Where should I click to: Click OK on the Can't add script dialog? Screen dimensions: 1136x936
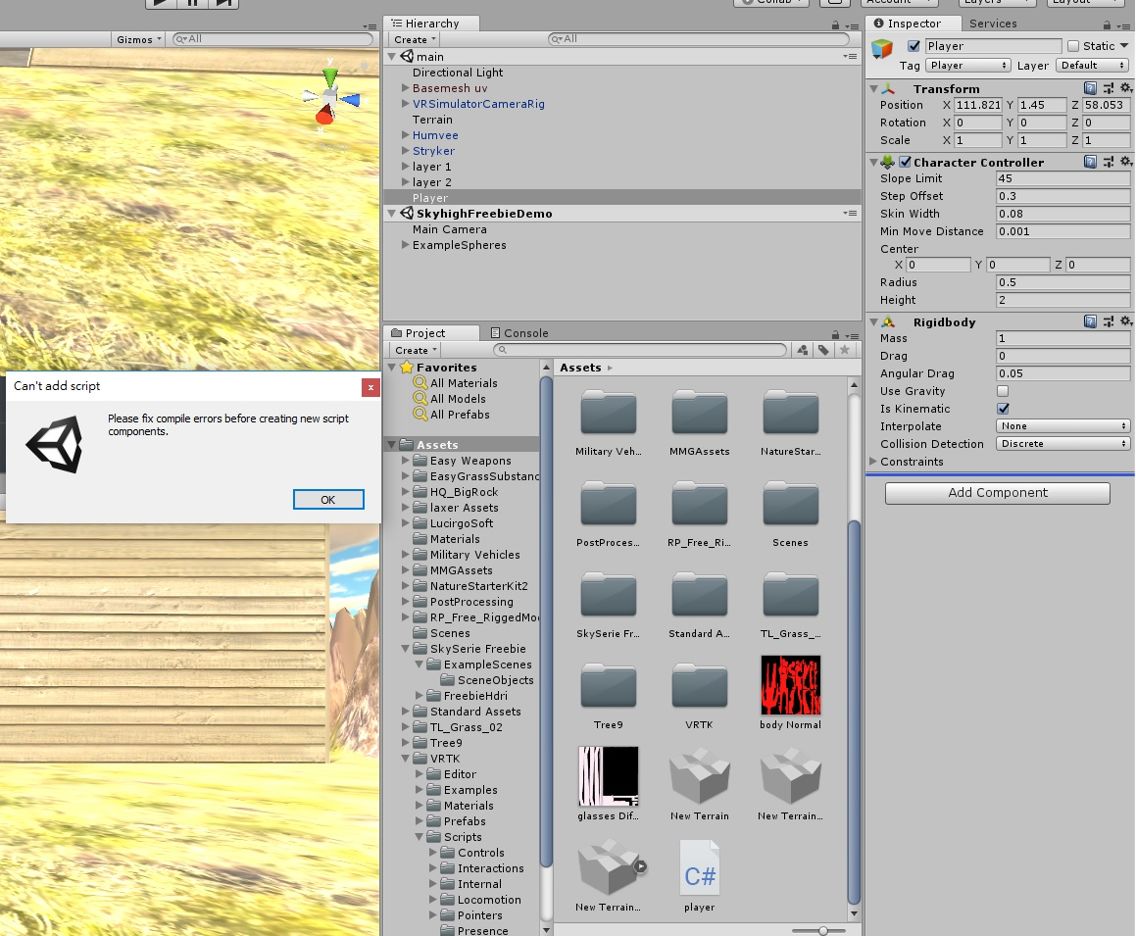(328, 499)
